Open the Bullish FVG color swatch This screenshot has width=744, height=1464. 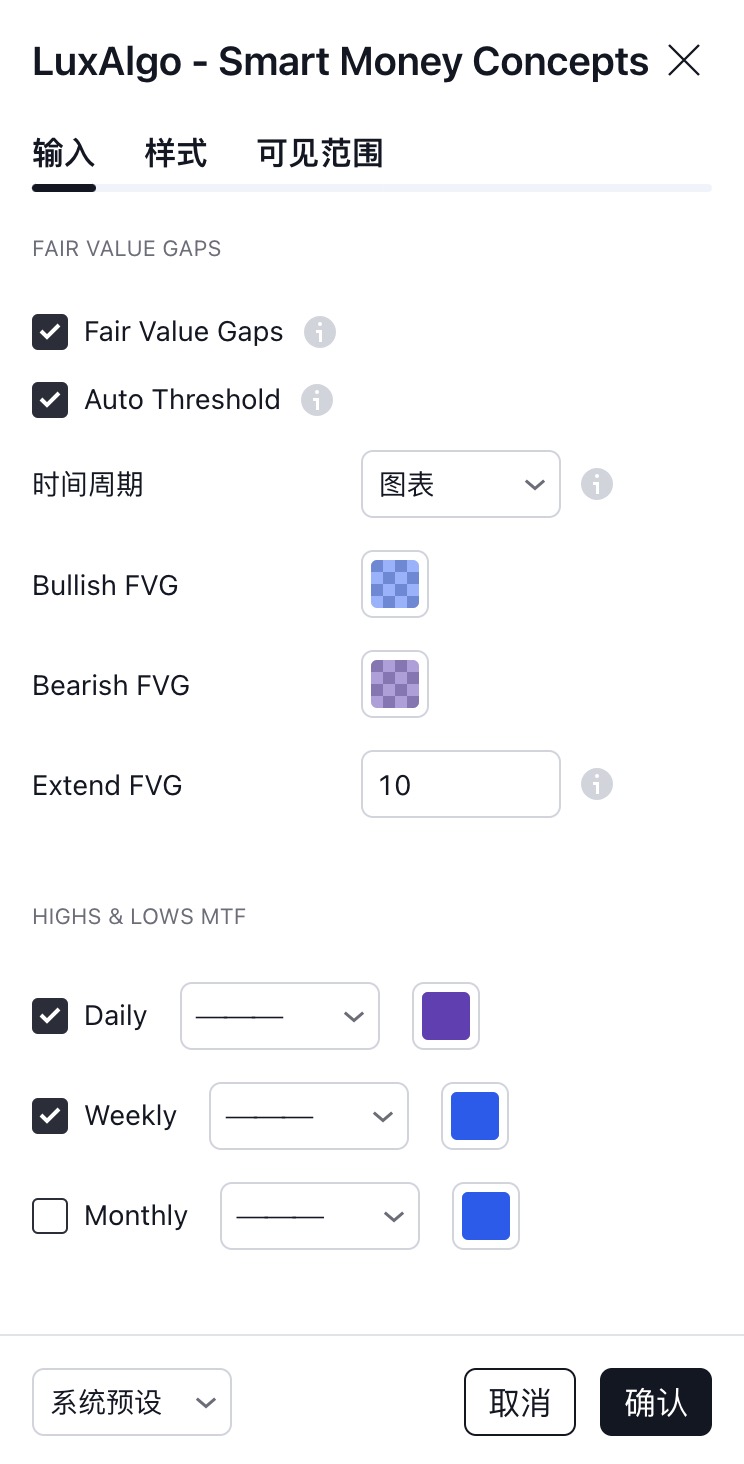[x=395, y=584]
